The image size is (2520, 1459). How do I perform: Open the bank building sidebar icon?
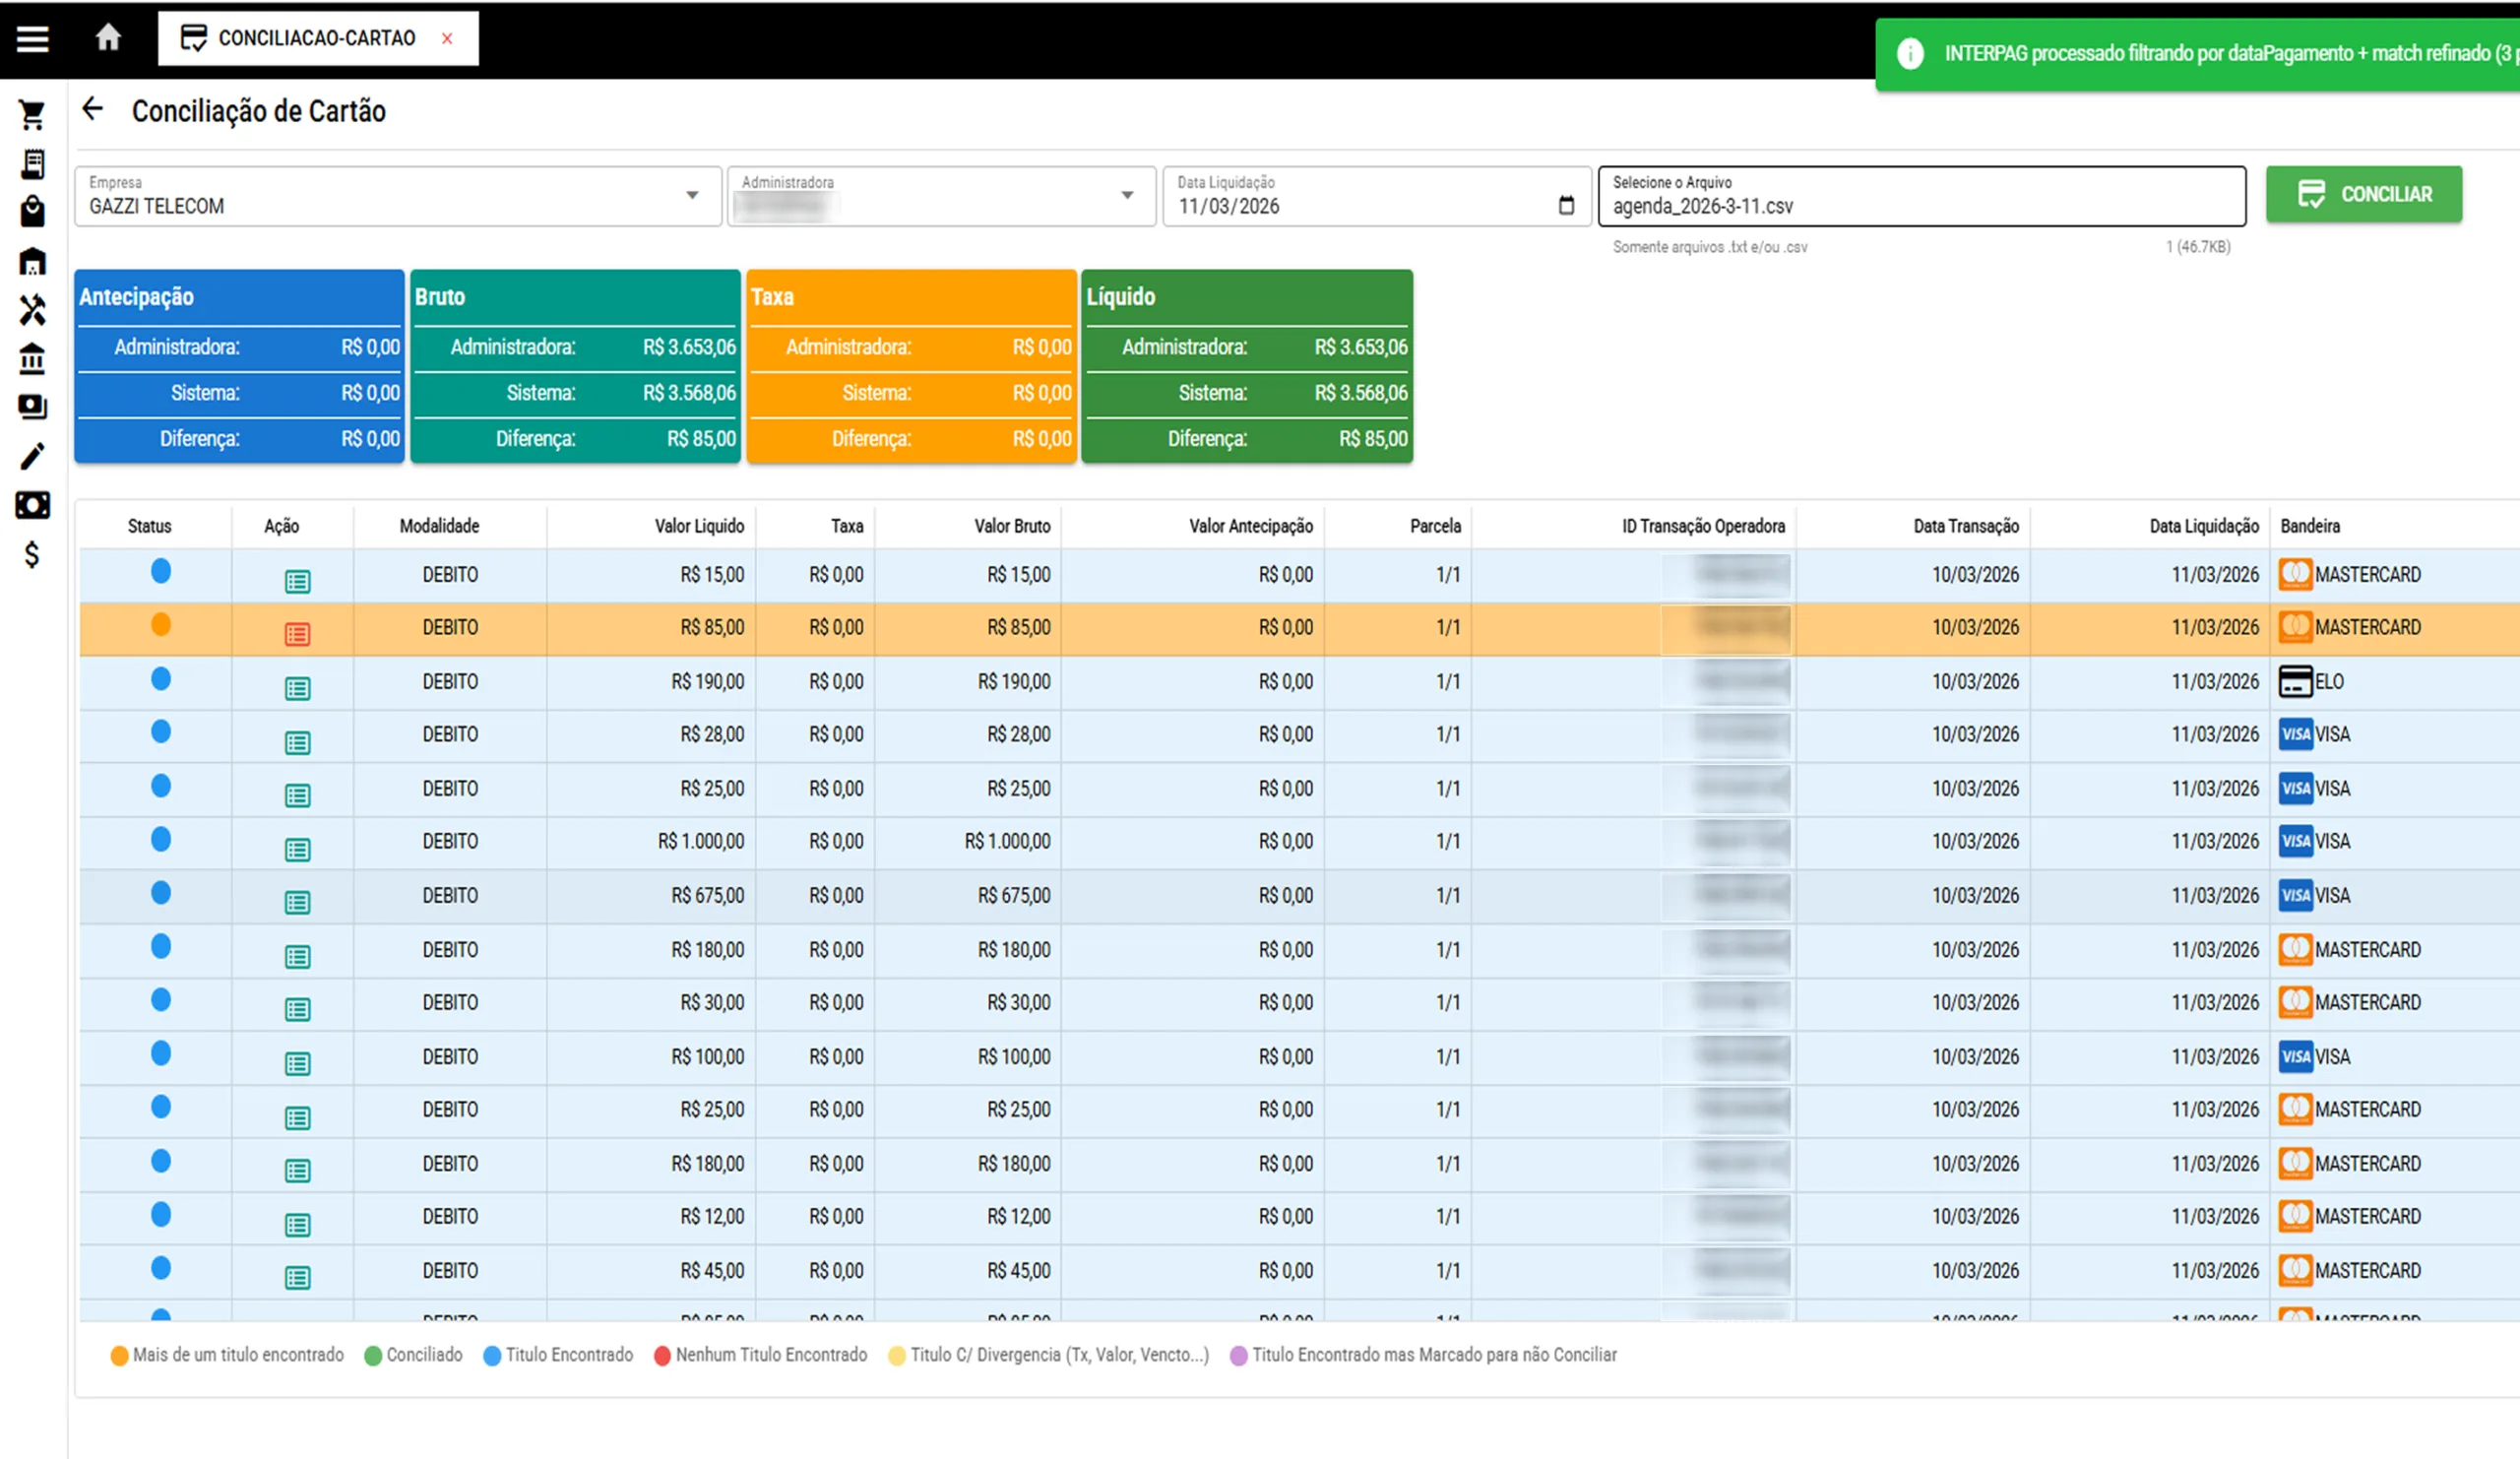pos(32,358)
